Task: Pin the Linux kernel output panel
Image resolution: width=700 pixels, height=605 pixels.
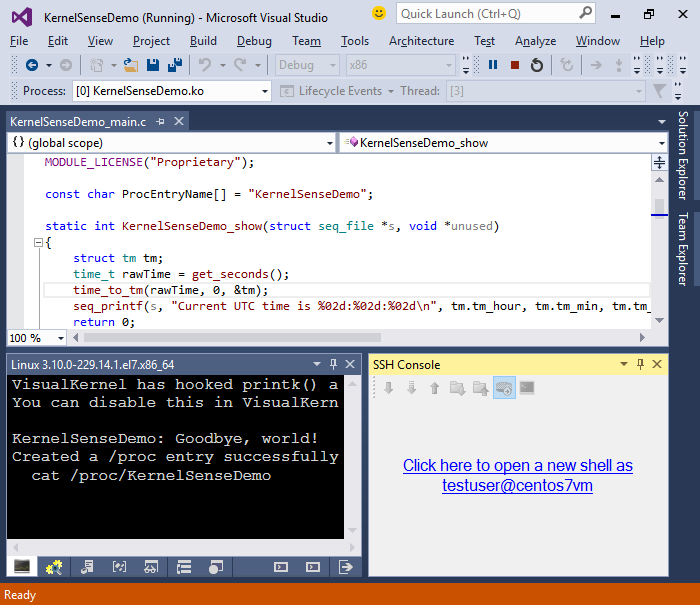Action: (x=333, y=364)
